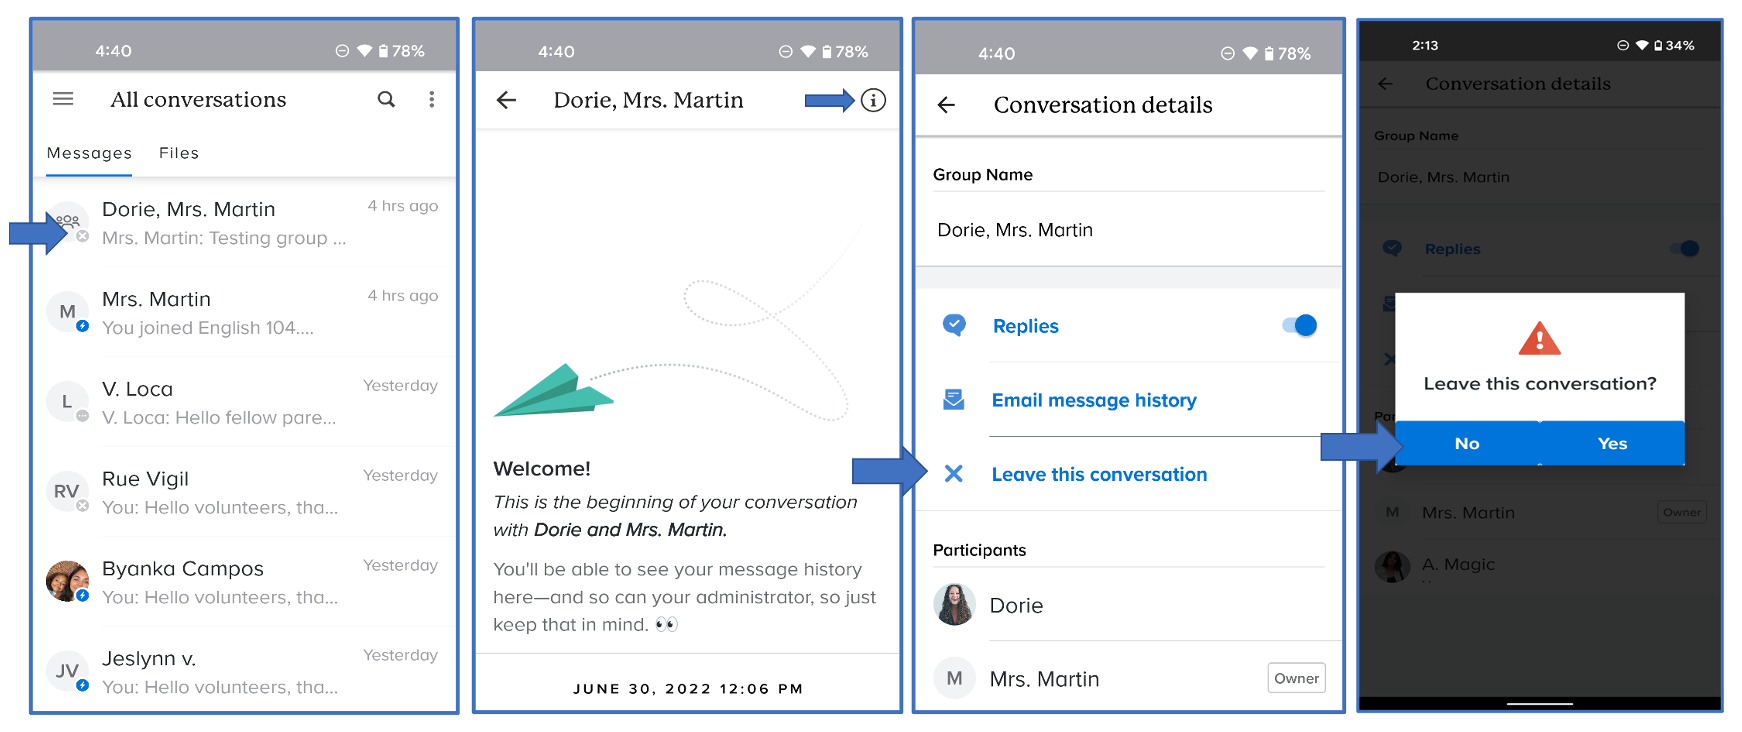
Task: Switch to the Files tab
Action: 179,153
